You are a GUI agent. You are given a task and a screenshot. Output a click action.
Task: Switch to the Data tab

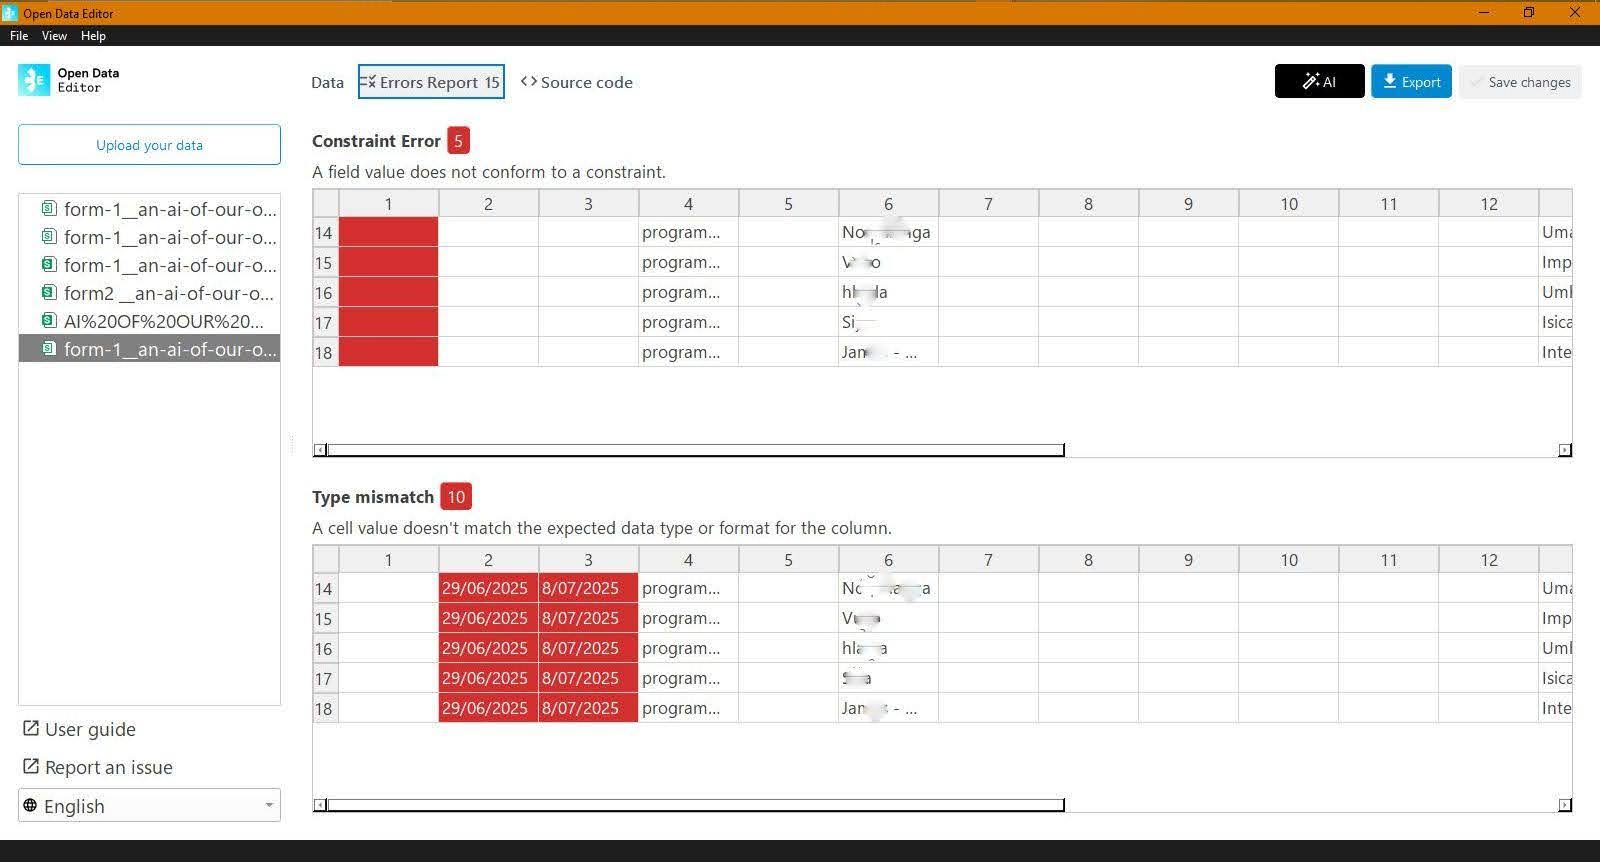[327, 82]
